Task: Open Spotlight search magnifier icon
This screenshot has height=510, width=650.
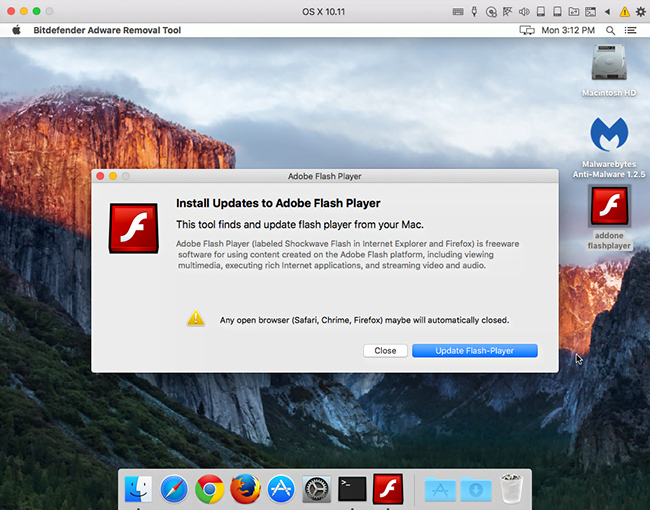Action: click(612, 30)
